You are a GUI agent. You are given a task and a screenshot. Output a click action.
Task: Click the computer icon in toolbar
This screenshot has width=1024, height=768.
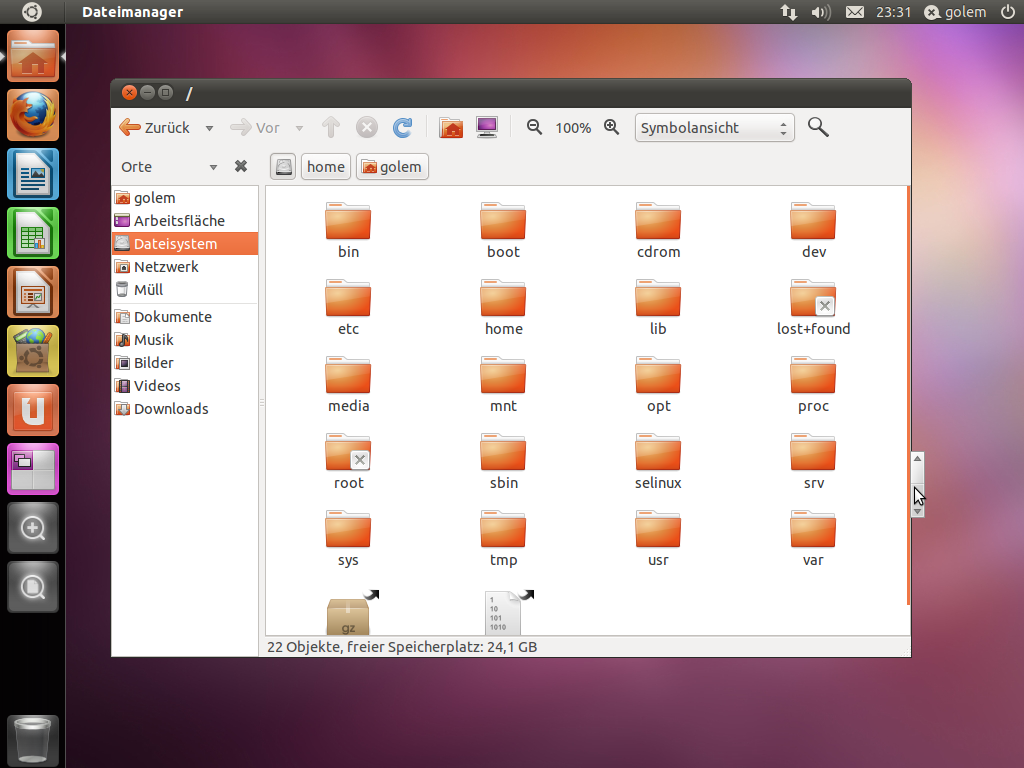coord(487,128)
